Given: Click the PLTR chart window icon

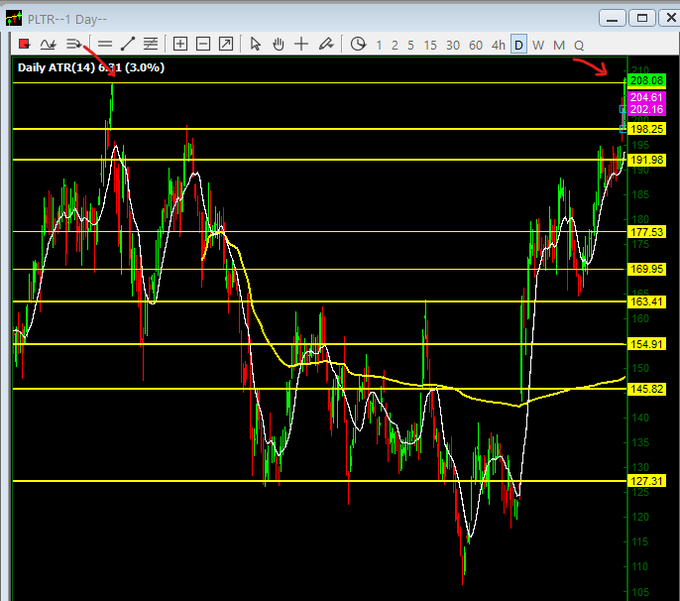Looking at the screenshot, I should [x=14, y=19].
